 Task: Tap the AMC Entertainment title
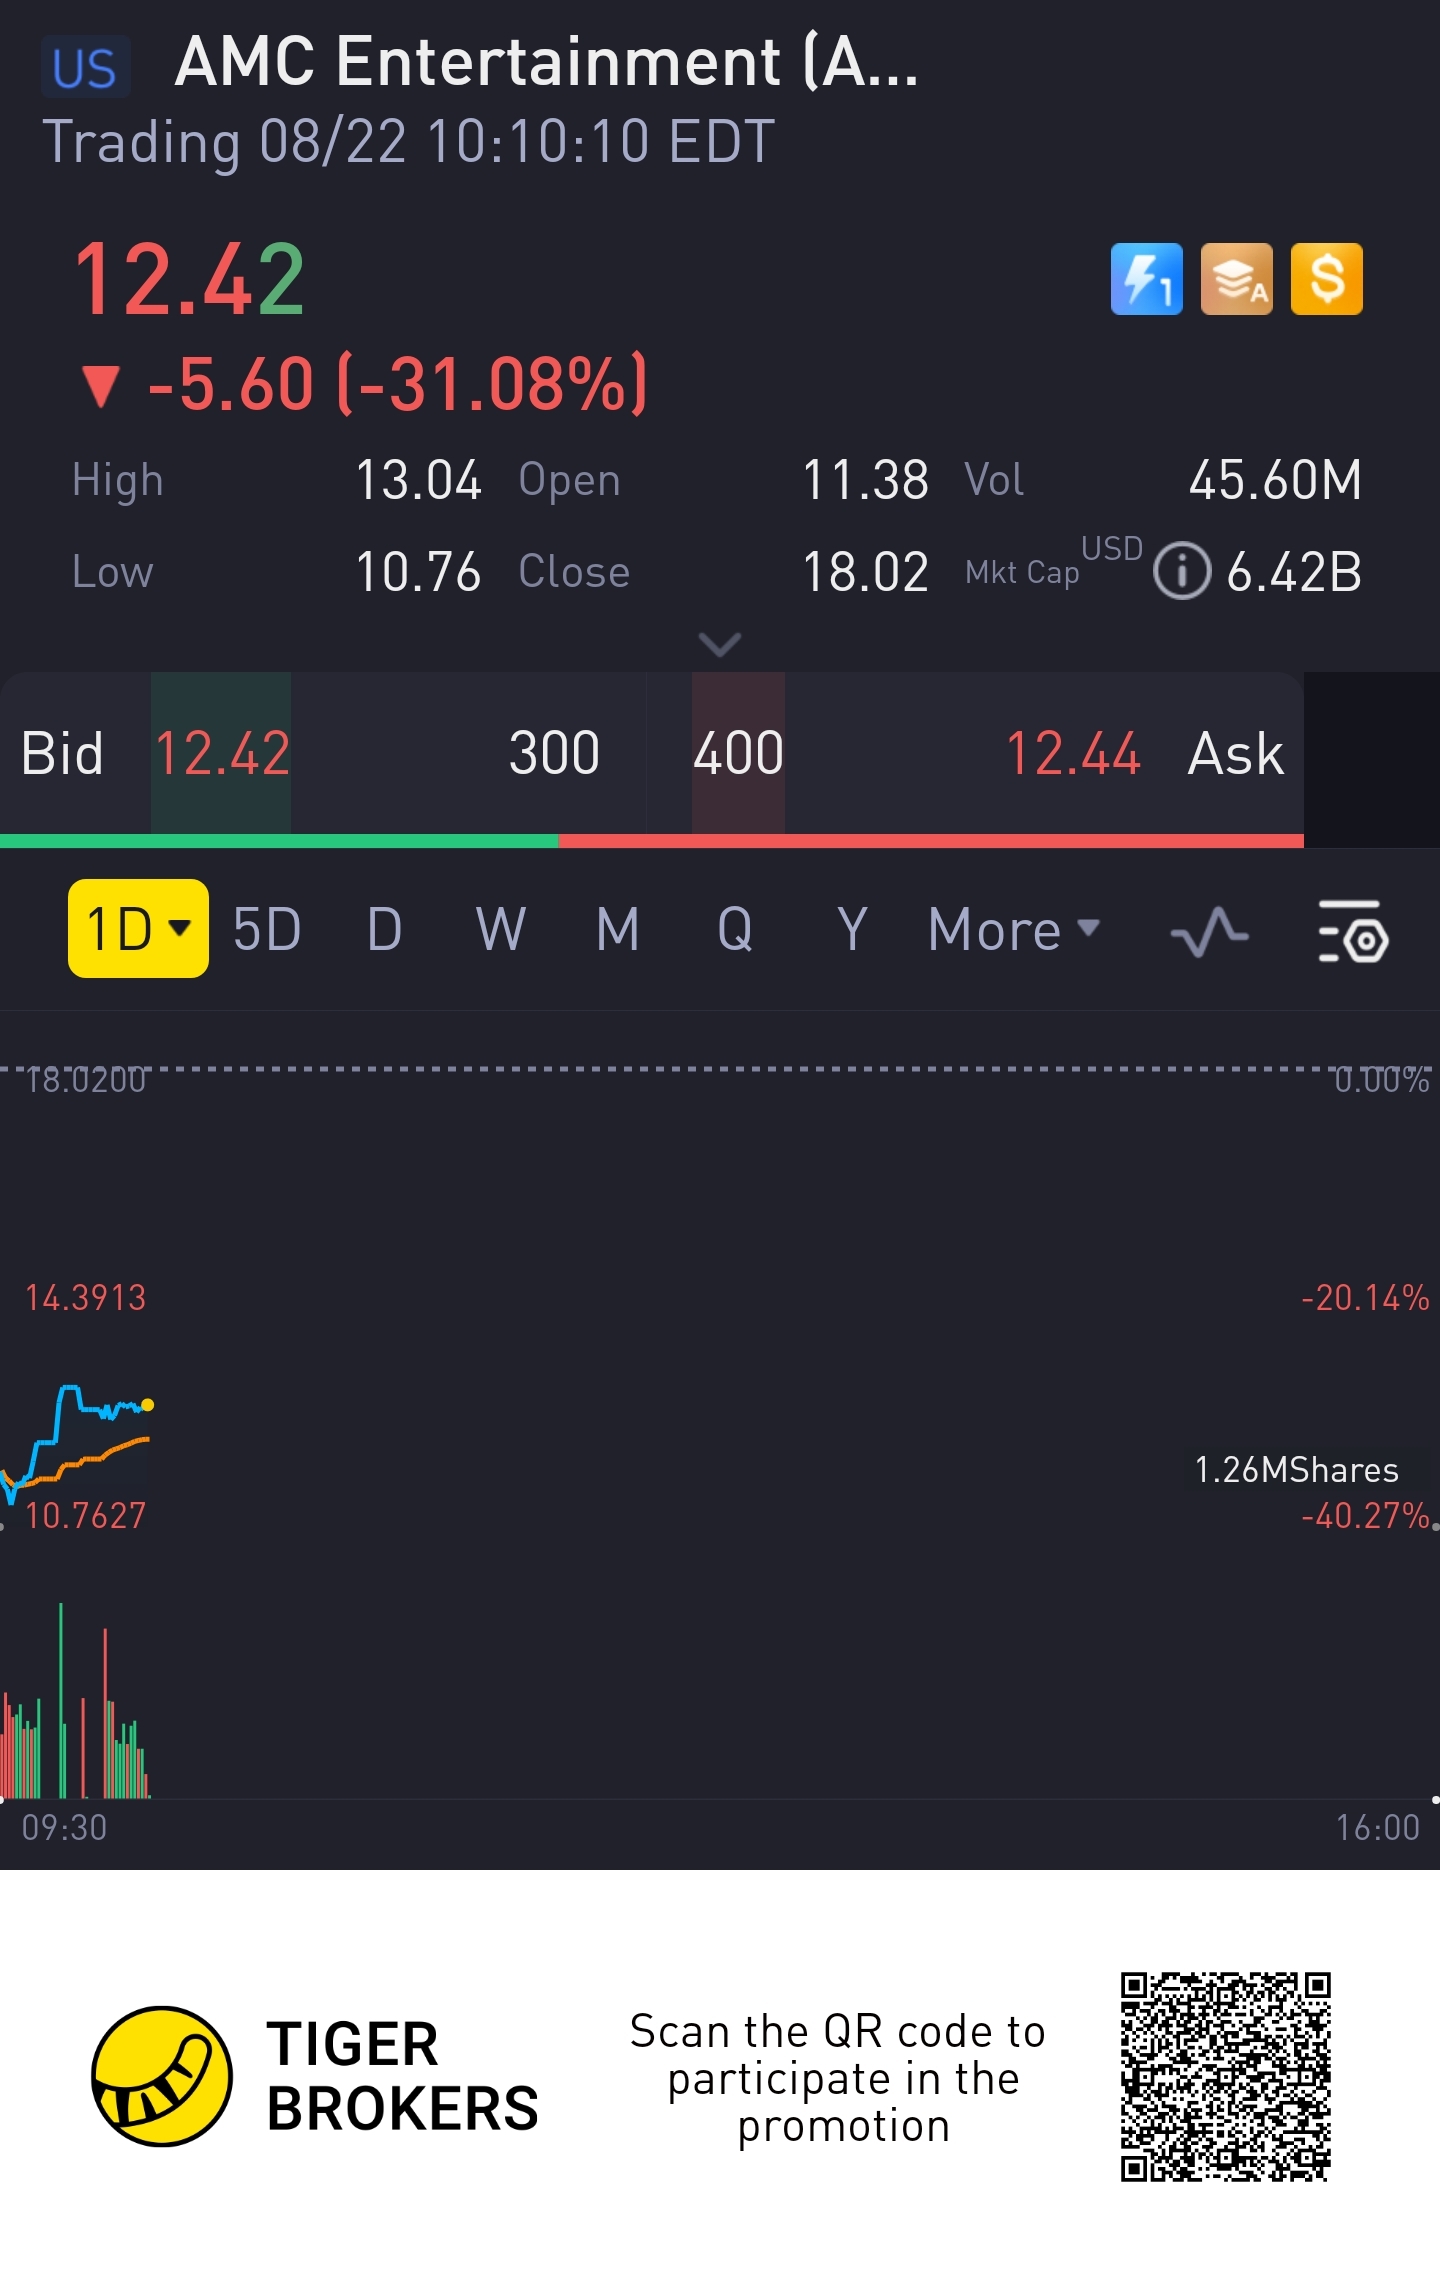(x=546, y=62)
